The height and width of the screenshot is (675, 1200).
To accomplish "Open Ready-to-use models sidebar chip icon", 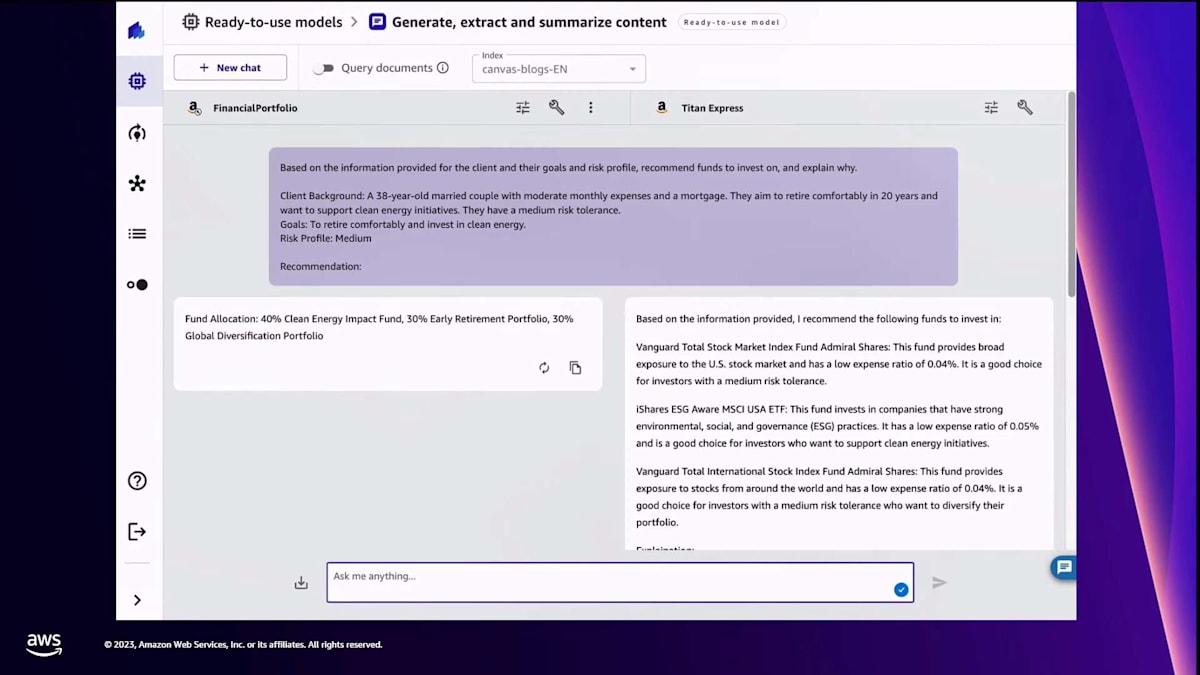I will pyautogui.click(x=137, y=81).
